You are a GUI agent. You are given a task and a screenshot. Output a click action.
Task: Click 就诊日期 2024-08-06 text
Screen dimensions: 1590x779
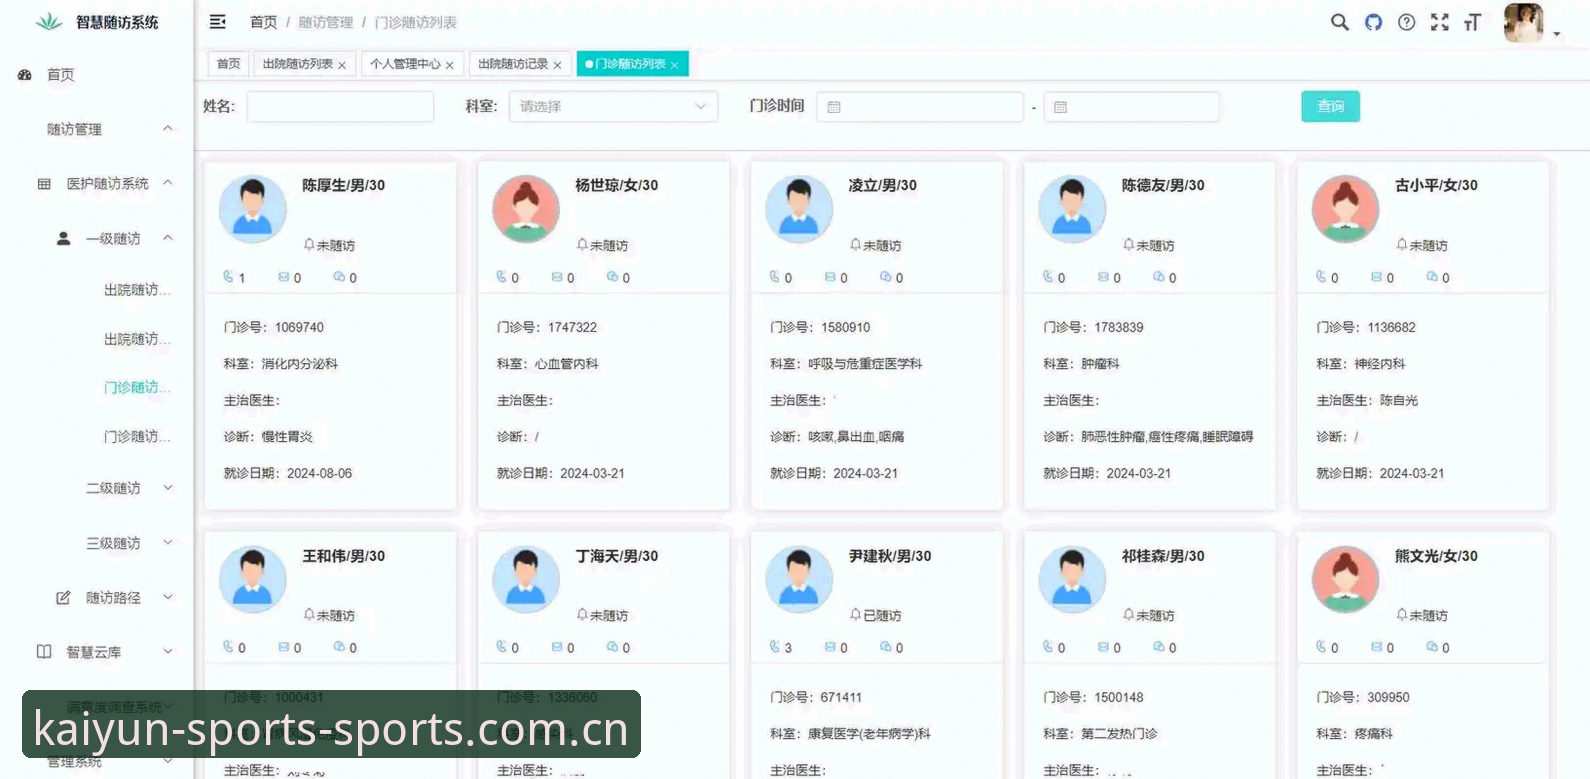coord(288,473)
